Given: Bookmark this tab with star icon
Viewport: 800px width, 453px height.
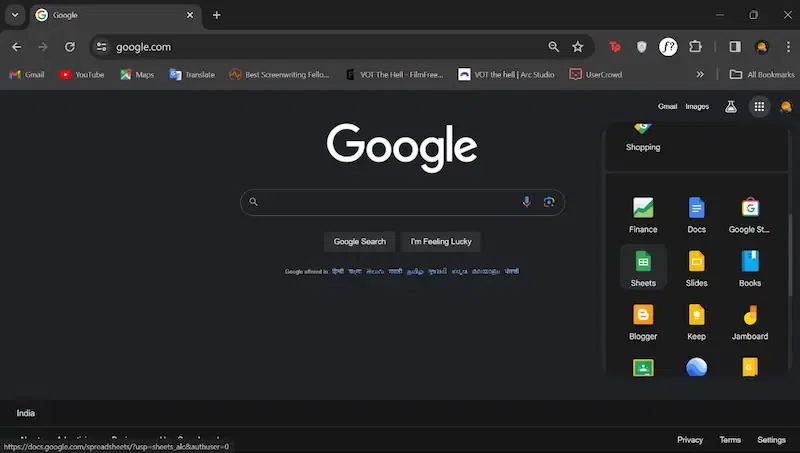Looking at the screenshot, I should pyautogui.click(x=578, y=47).
